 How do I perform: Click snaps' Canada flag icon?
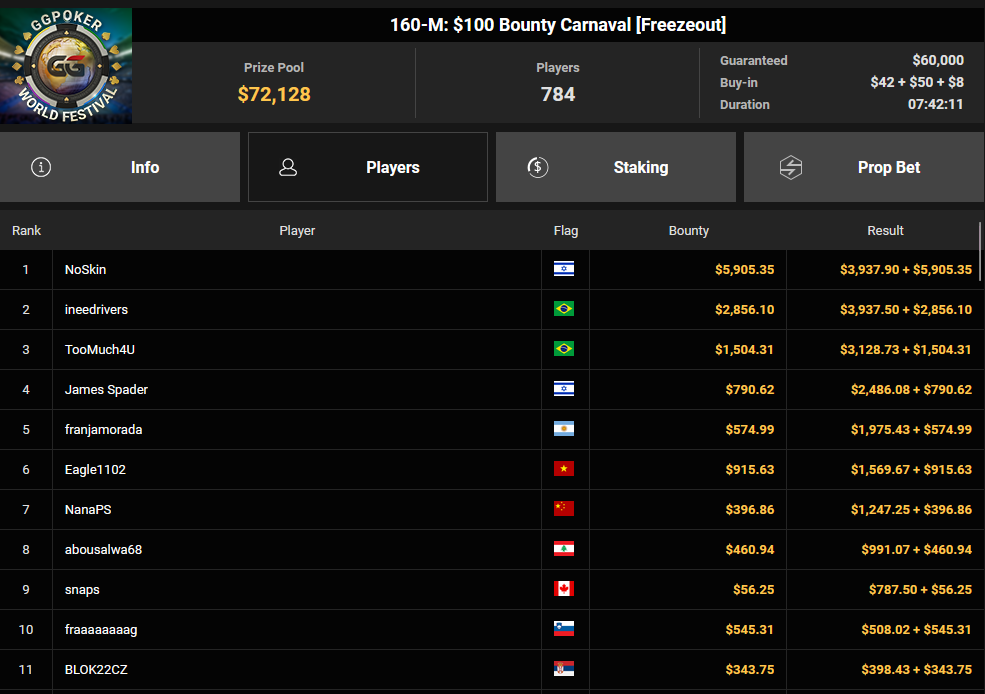563,589
